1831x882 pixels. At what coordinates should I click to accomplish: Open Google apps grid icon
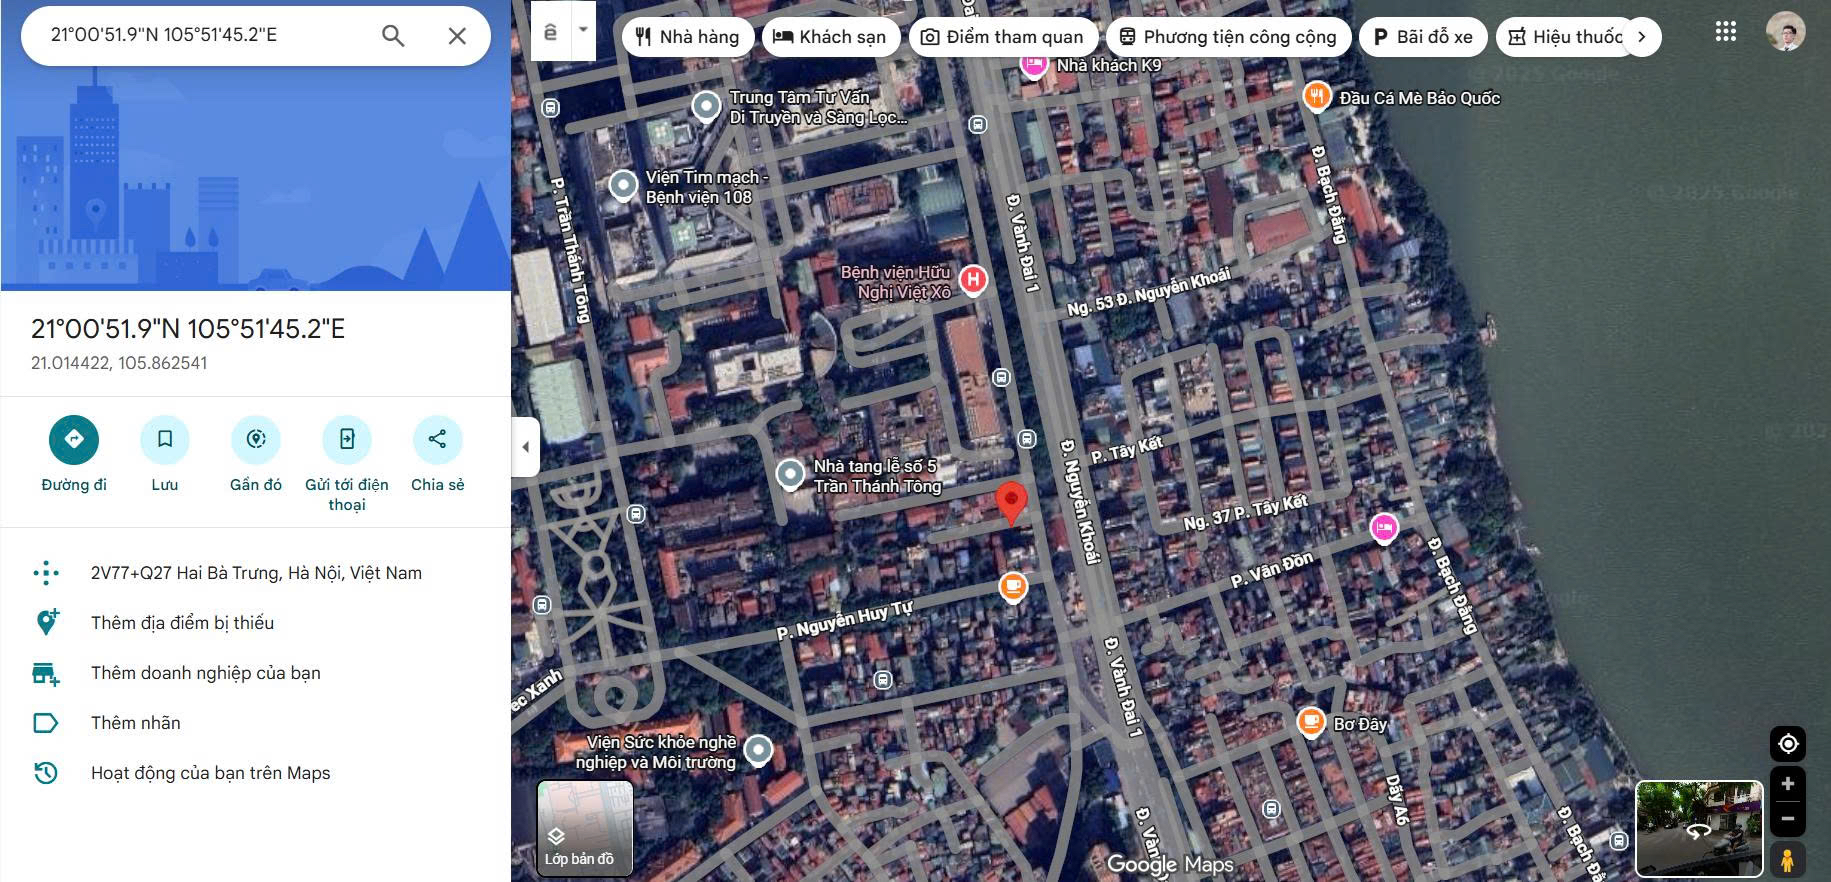coord(1725,32)
